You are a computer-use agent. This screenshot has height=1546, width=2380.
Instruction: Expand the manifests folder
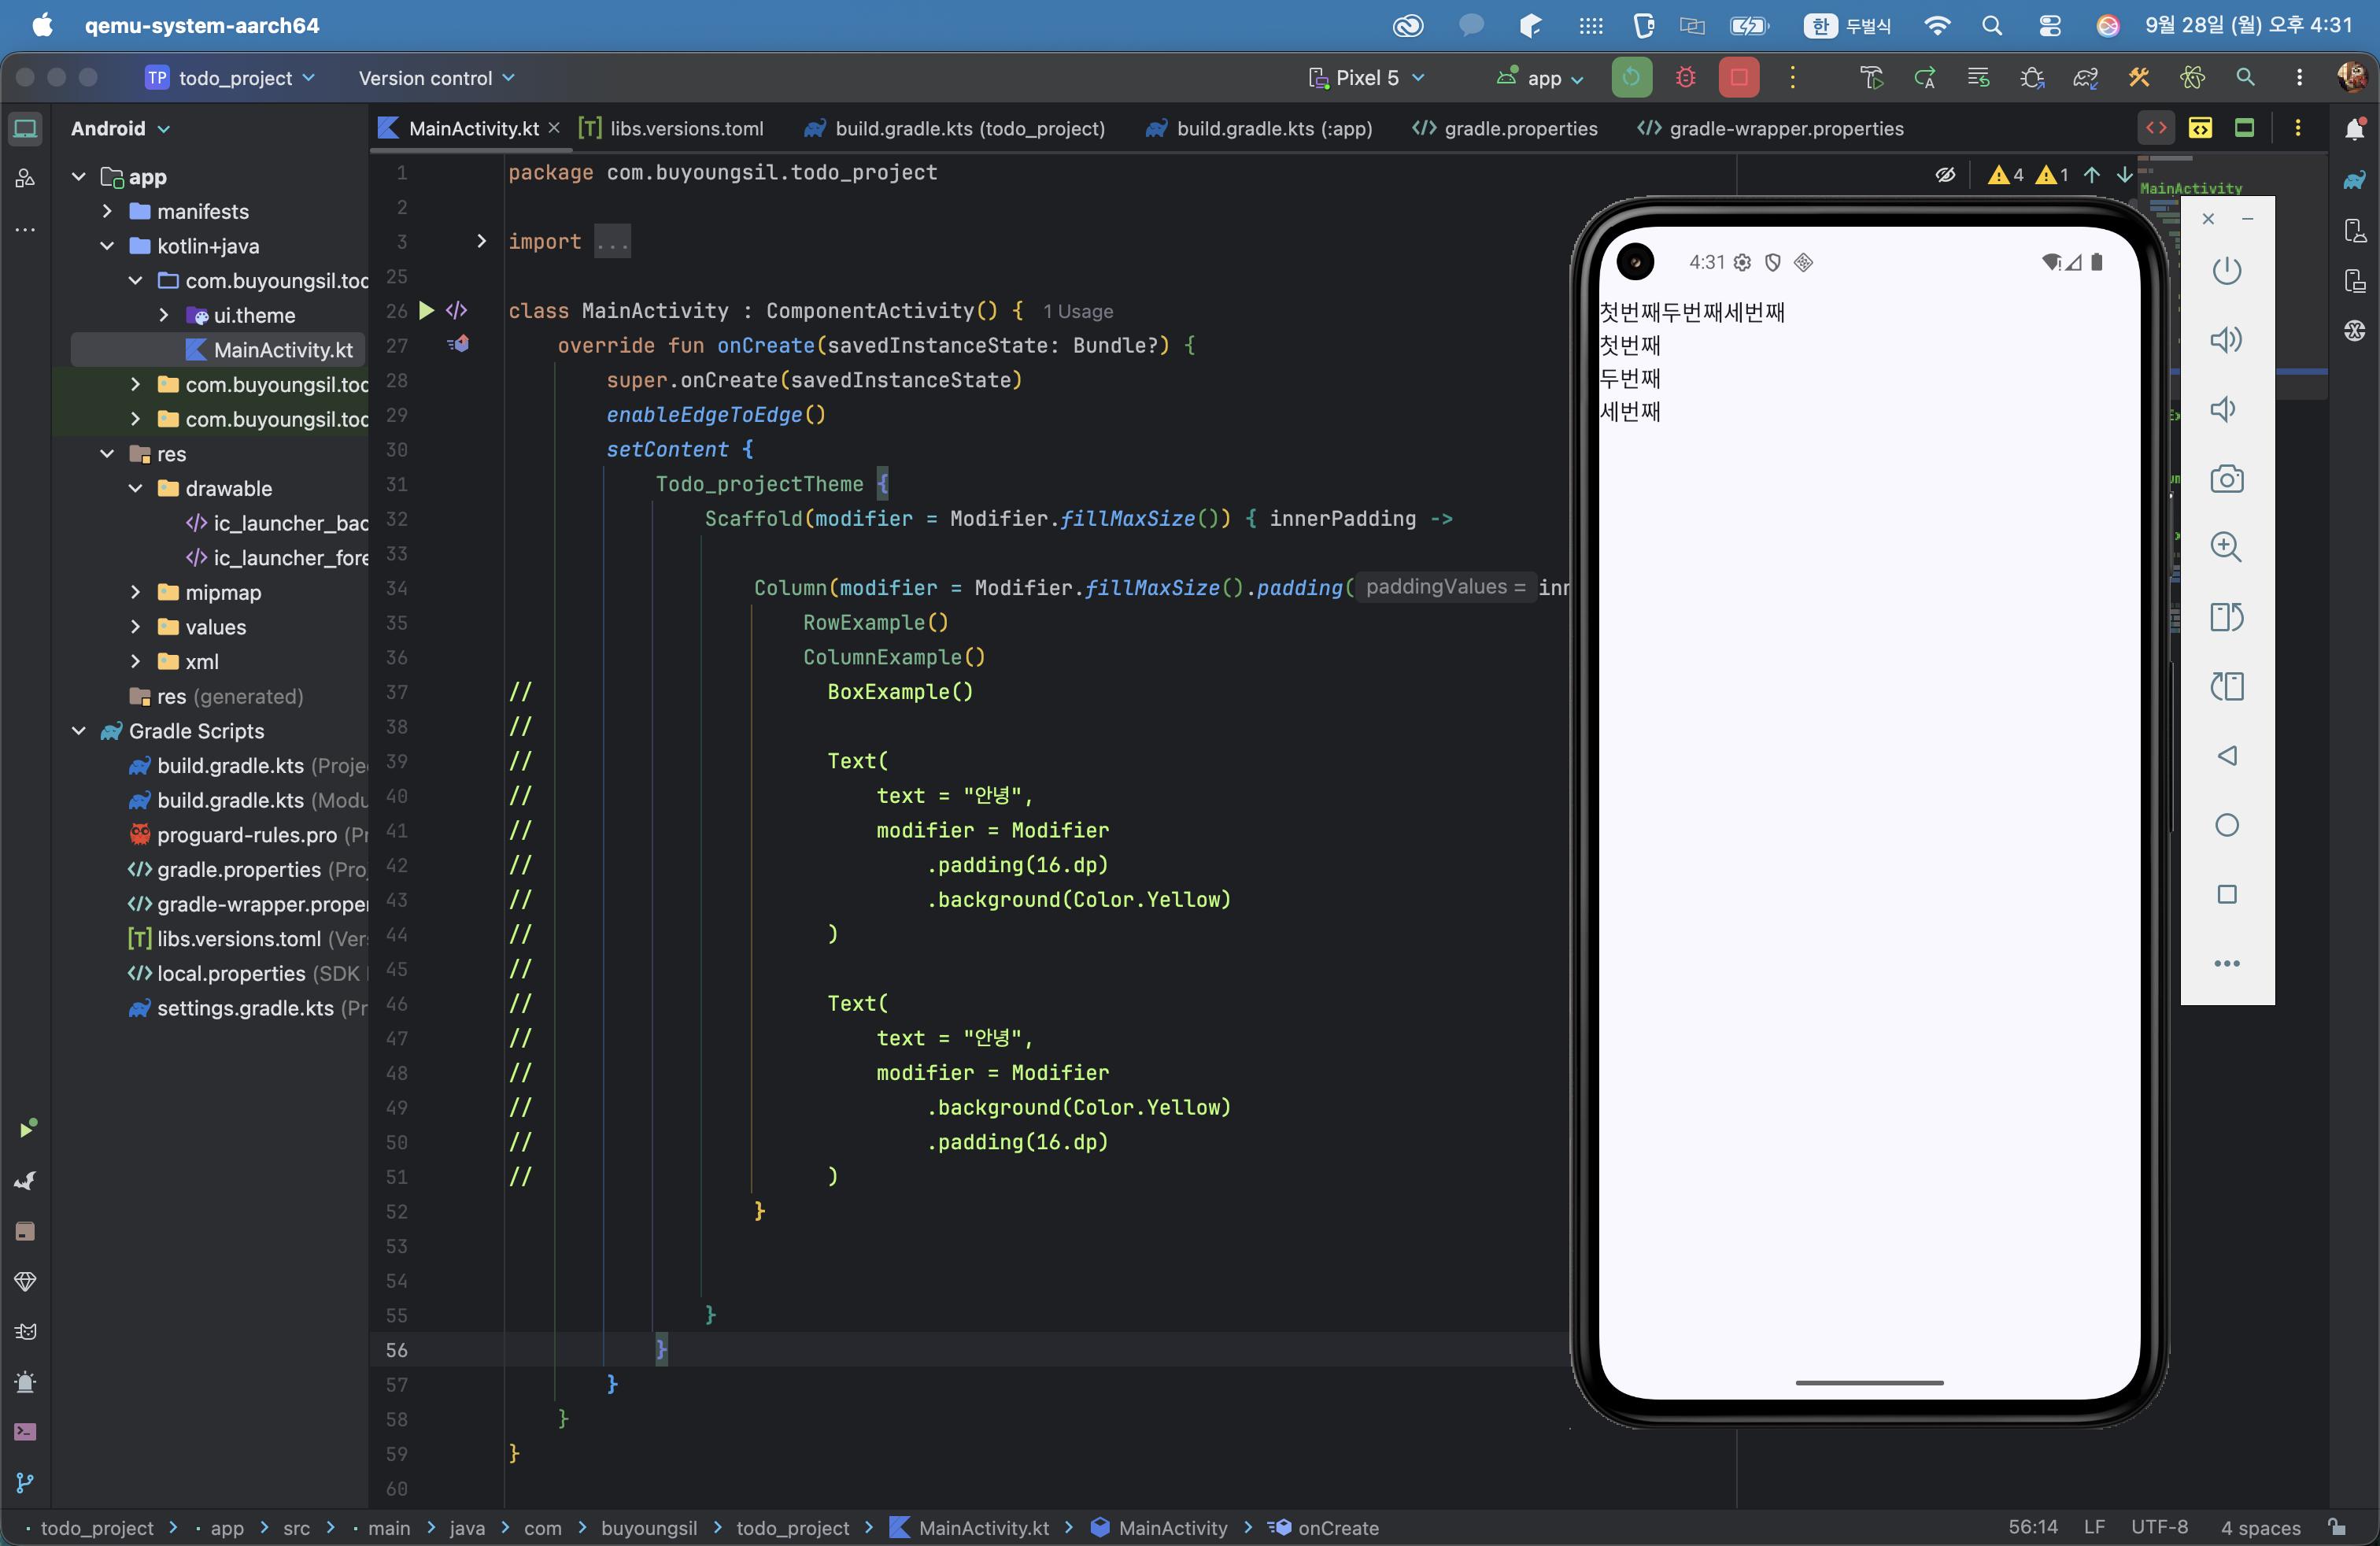107,211
